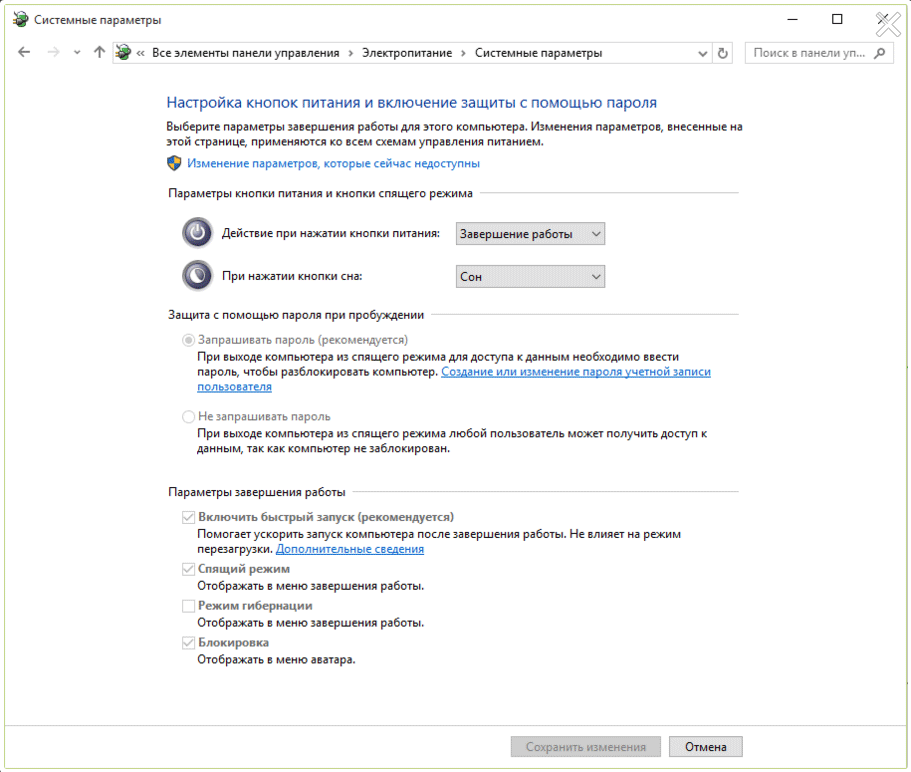The height and width of the screenshot is (772, 911).
Task: Toggle 'Блокировка' checkbox
Action: pyautogui.click(x=188, y=642)
